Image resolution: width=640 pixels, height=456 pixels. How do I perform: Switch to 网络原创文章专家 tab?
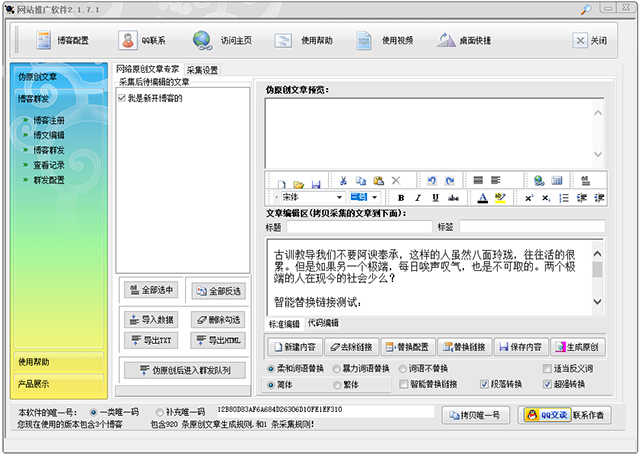(x=148, y=69)
